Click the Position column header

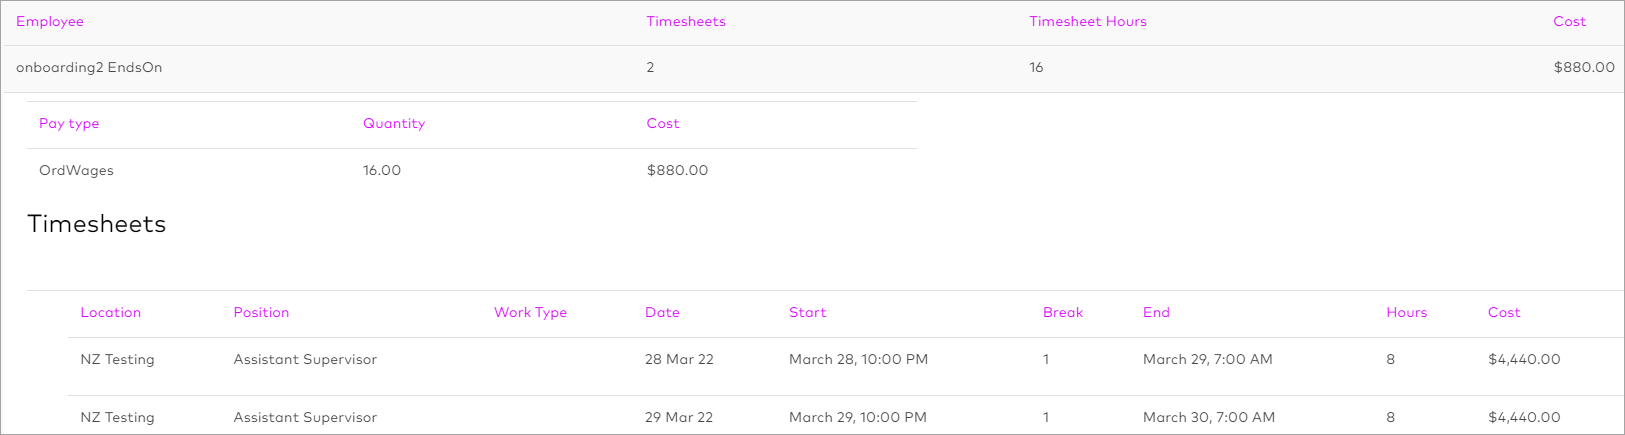[x=261, y=313]
